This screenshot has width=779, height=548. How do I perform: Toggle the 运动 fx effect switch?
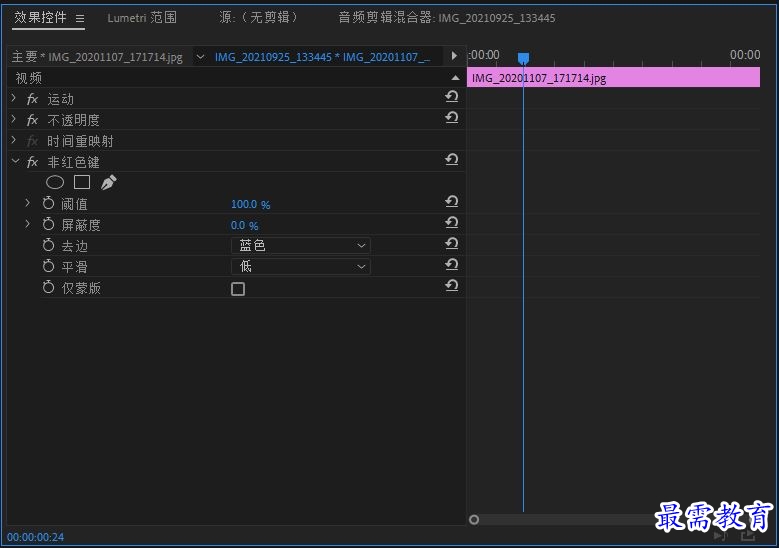pos(32,99)
